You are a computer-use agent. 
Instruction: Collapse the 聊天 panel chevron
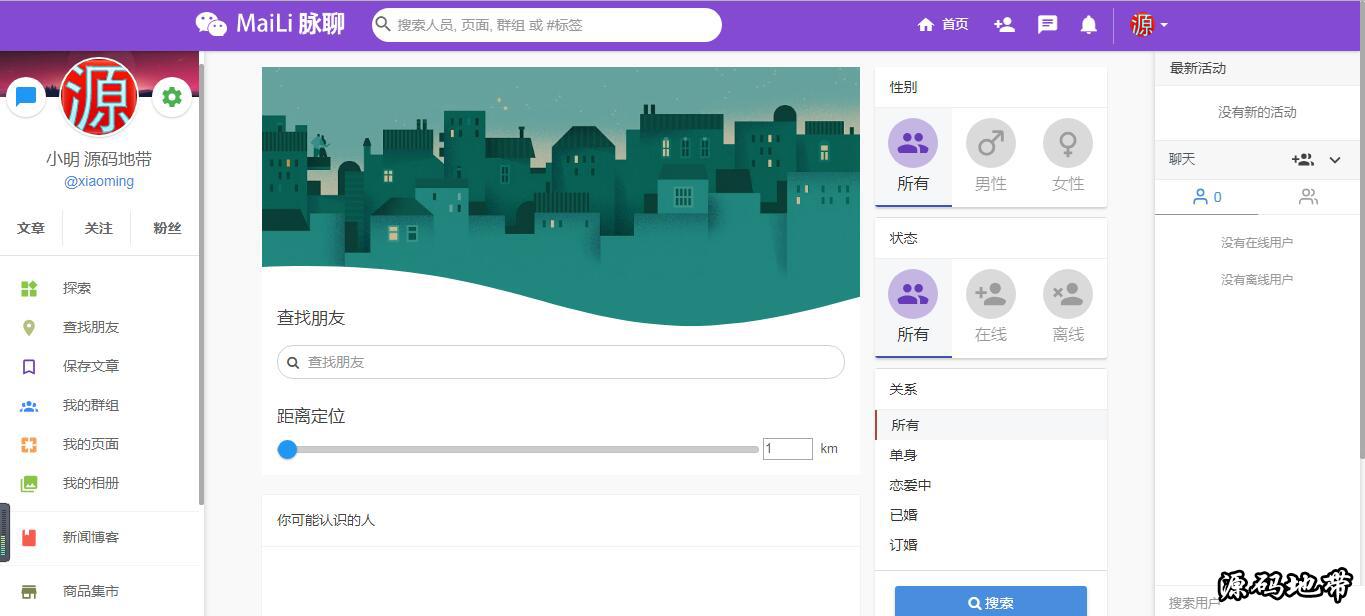pyautogui.click(x=1335, y=160)
